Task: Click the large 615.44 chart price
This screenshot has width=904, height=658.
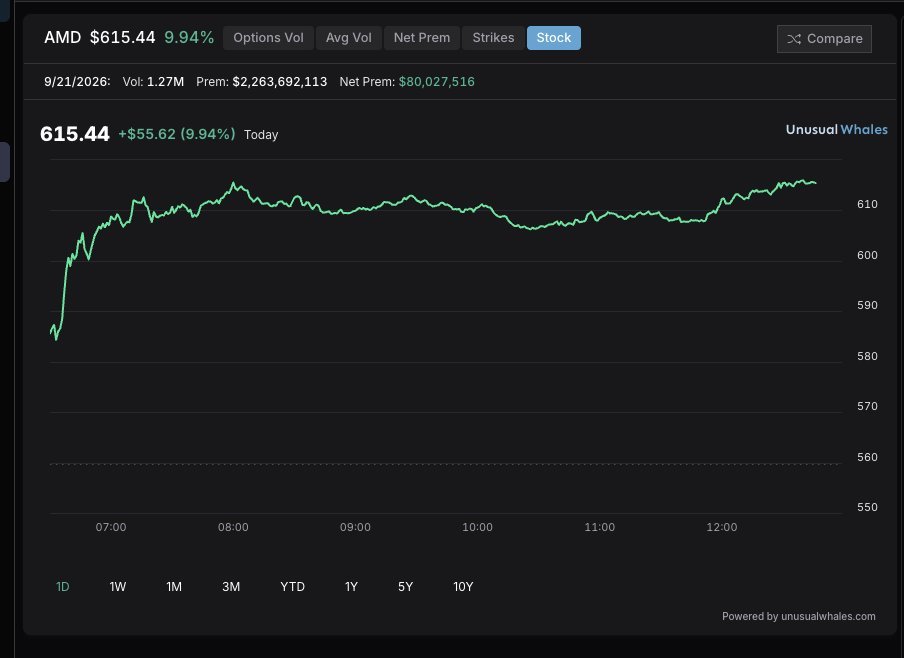Action: 74,134
